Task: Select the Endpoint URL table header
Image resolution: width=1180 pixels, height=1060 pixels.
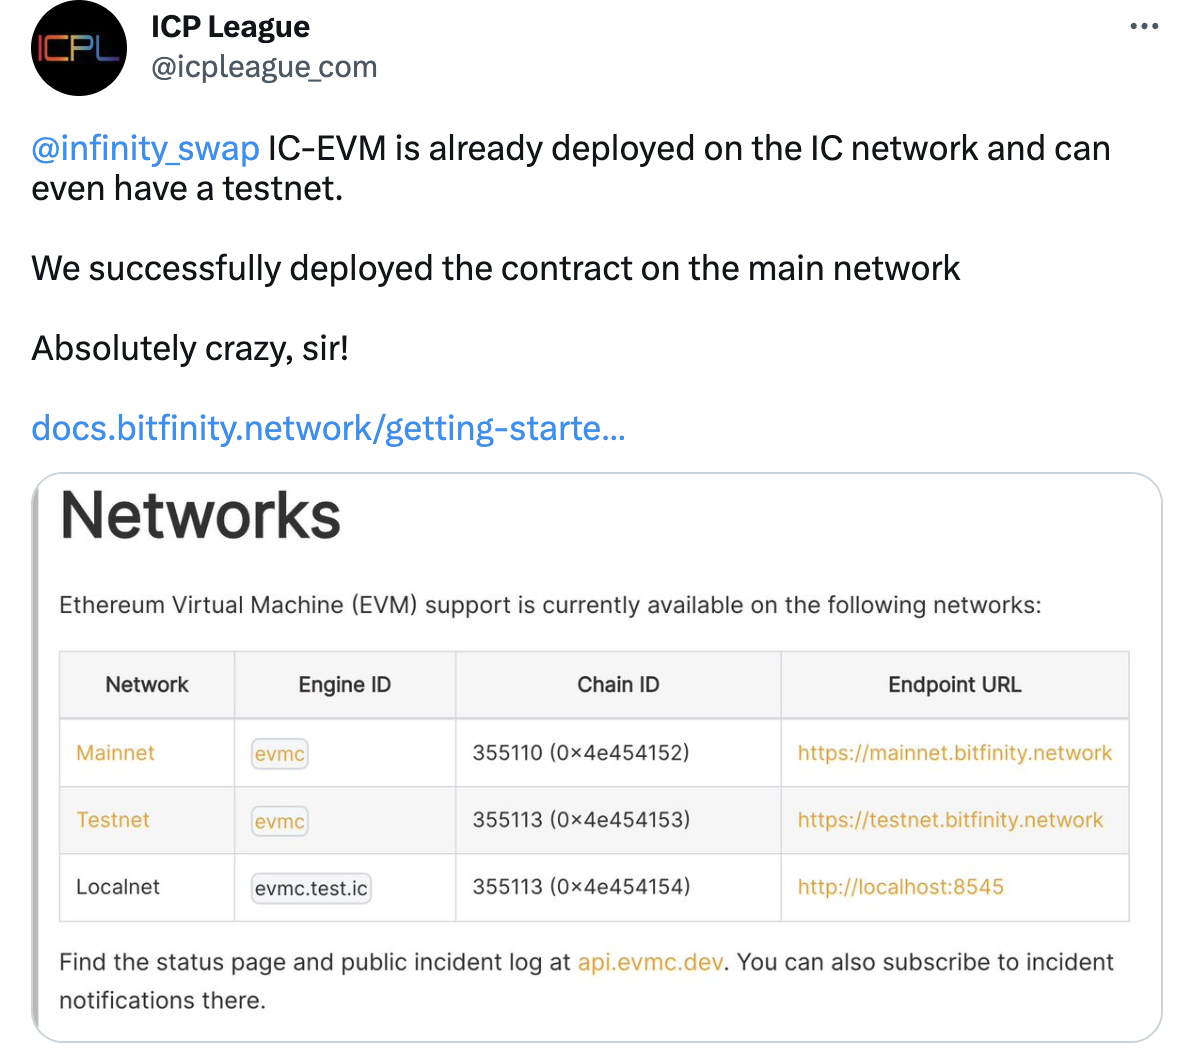Action: tap(954, 684)
